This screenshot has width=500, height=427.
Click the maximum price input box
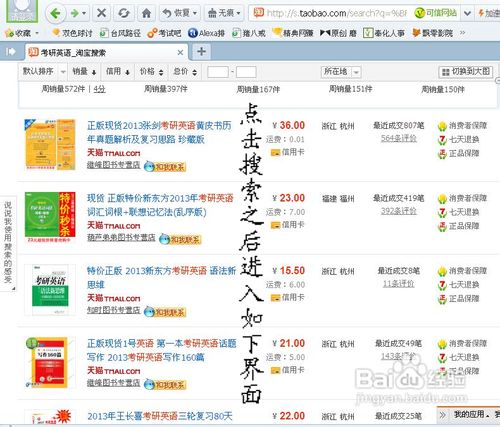click(246, 72)
